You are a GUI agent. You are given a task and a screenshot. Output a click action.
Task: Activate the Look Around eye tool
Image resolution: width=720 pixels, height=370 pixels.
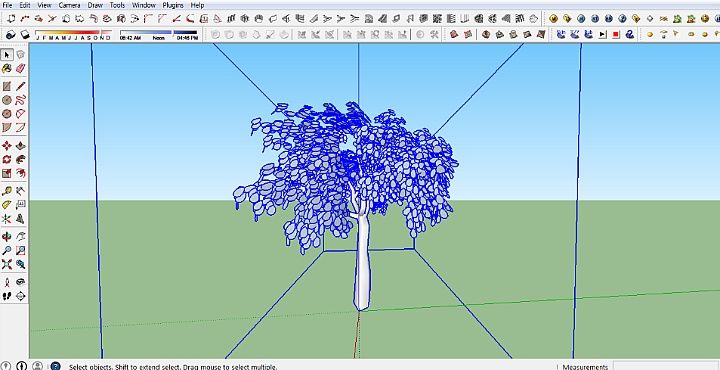coord(20,282)
